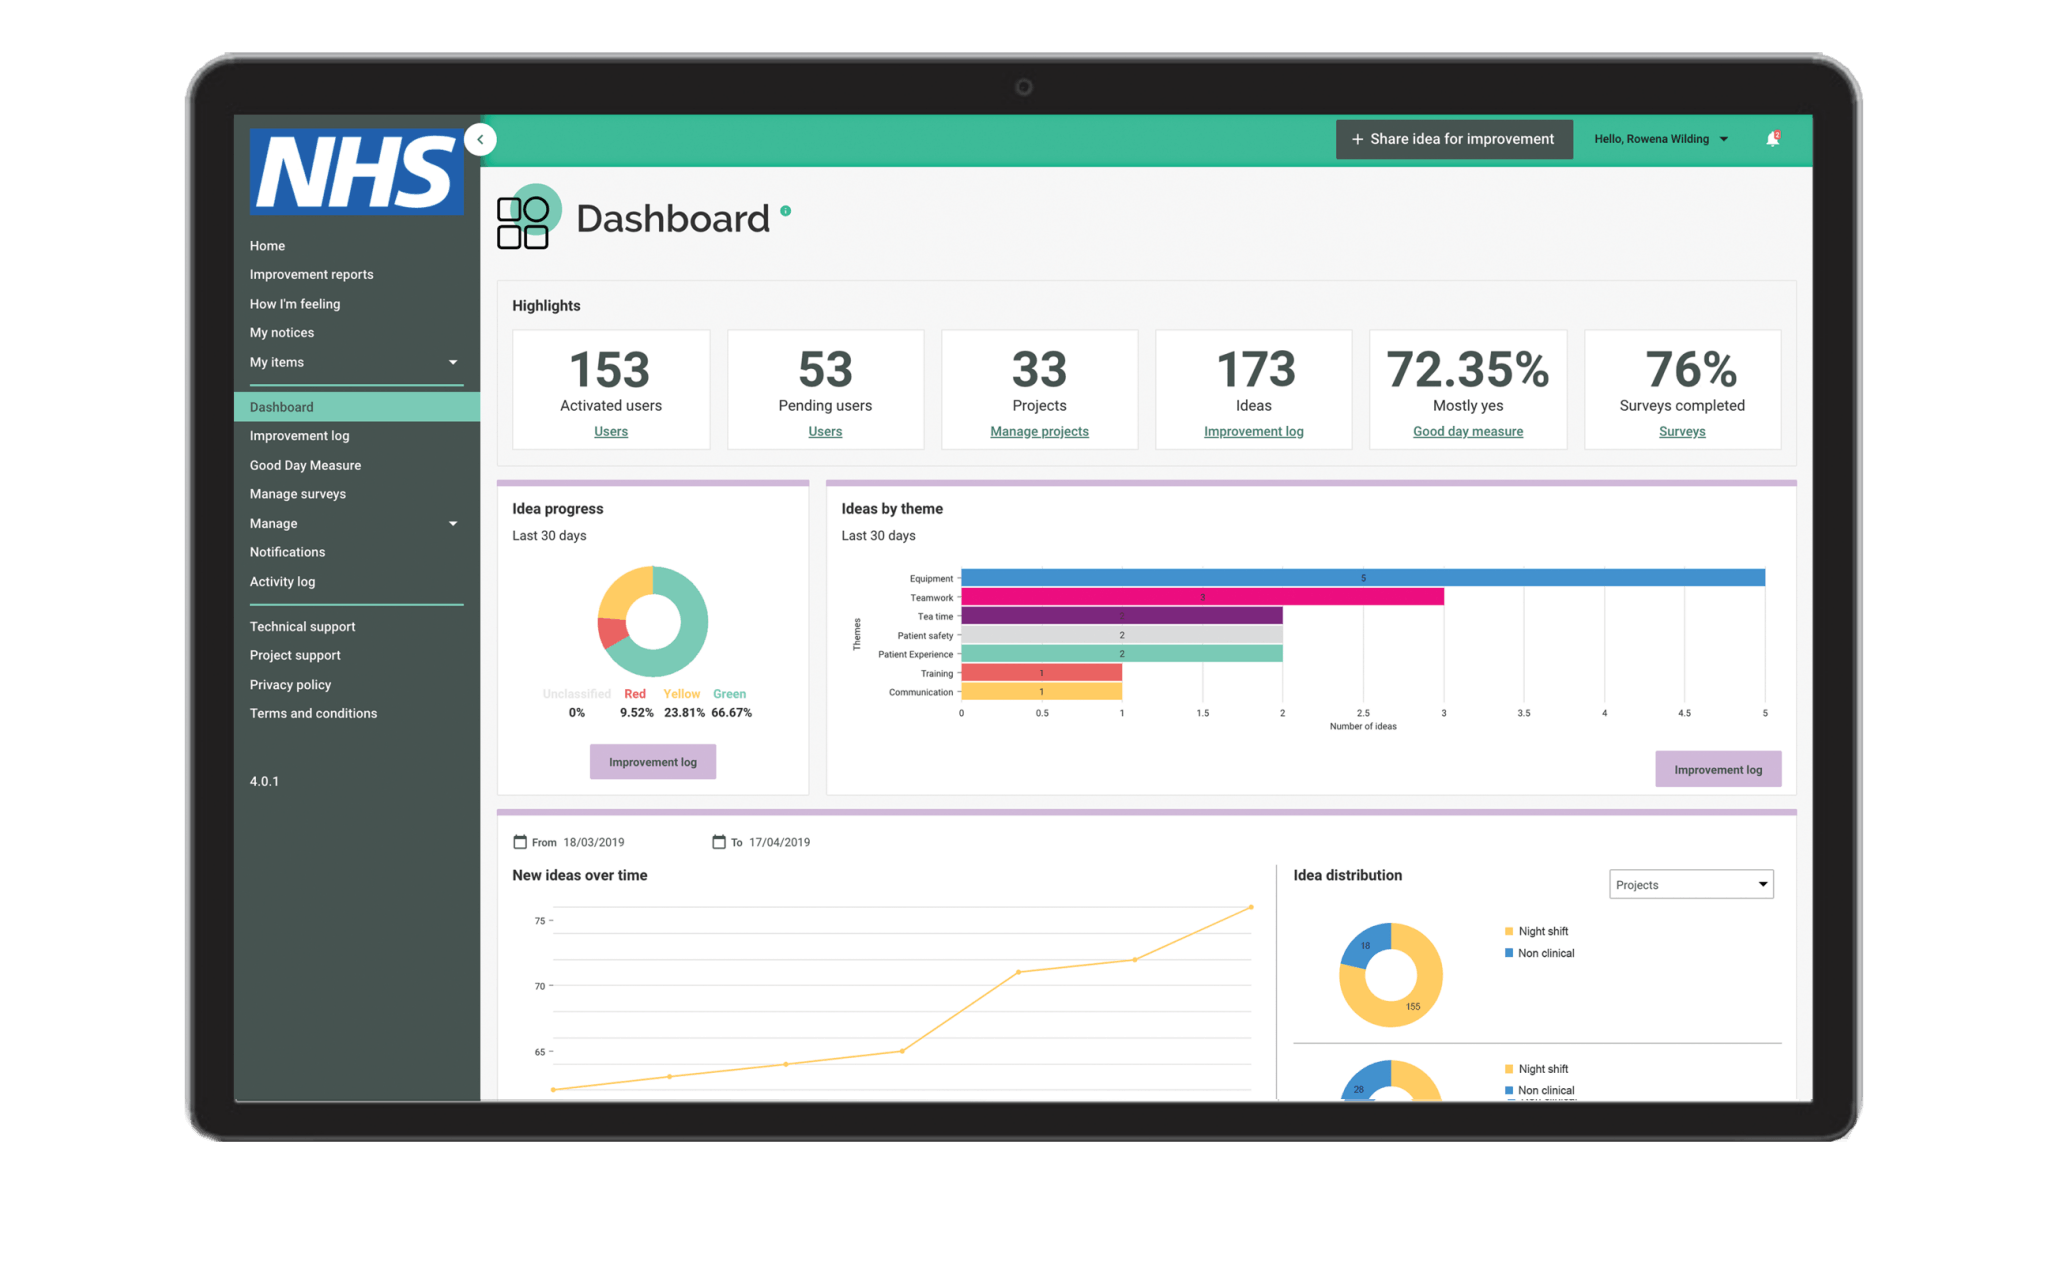Open the From date calendar icon
Image resolution: width=2048 pixels, height=1280 pixels.
[x=520, y=842]
